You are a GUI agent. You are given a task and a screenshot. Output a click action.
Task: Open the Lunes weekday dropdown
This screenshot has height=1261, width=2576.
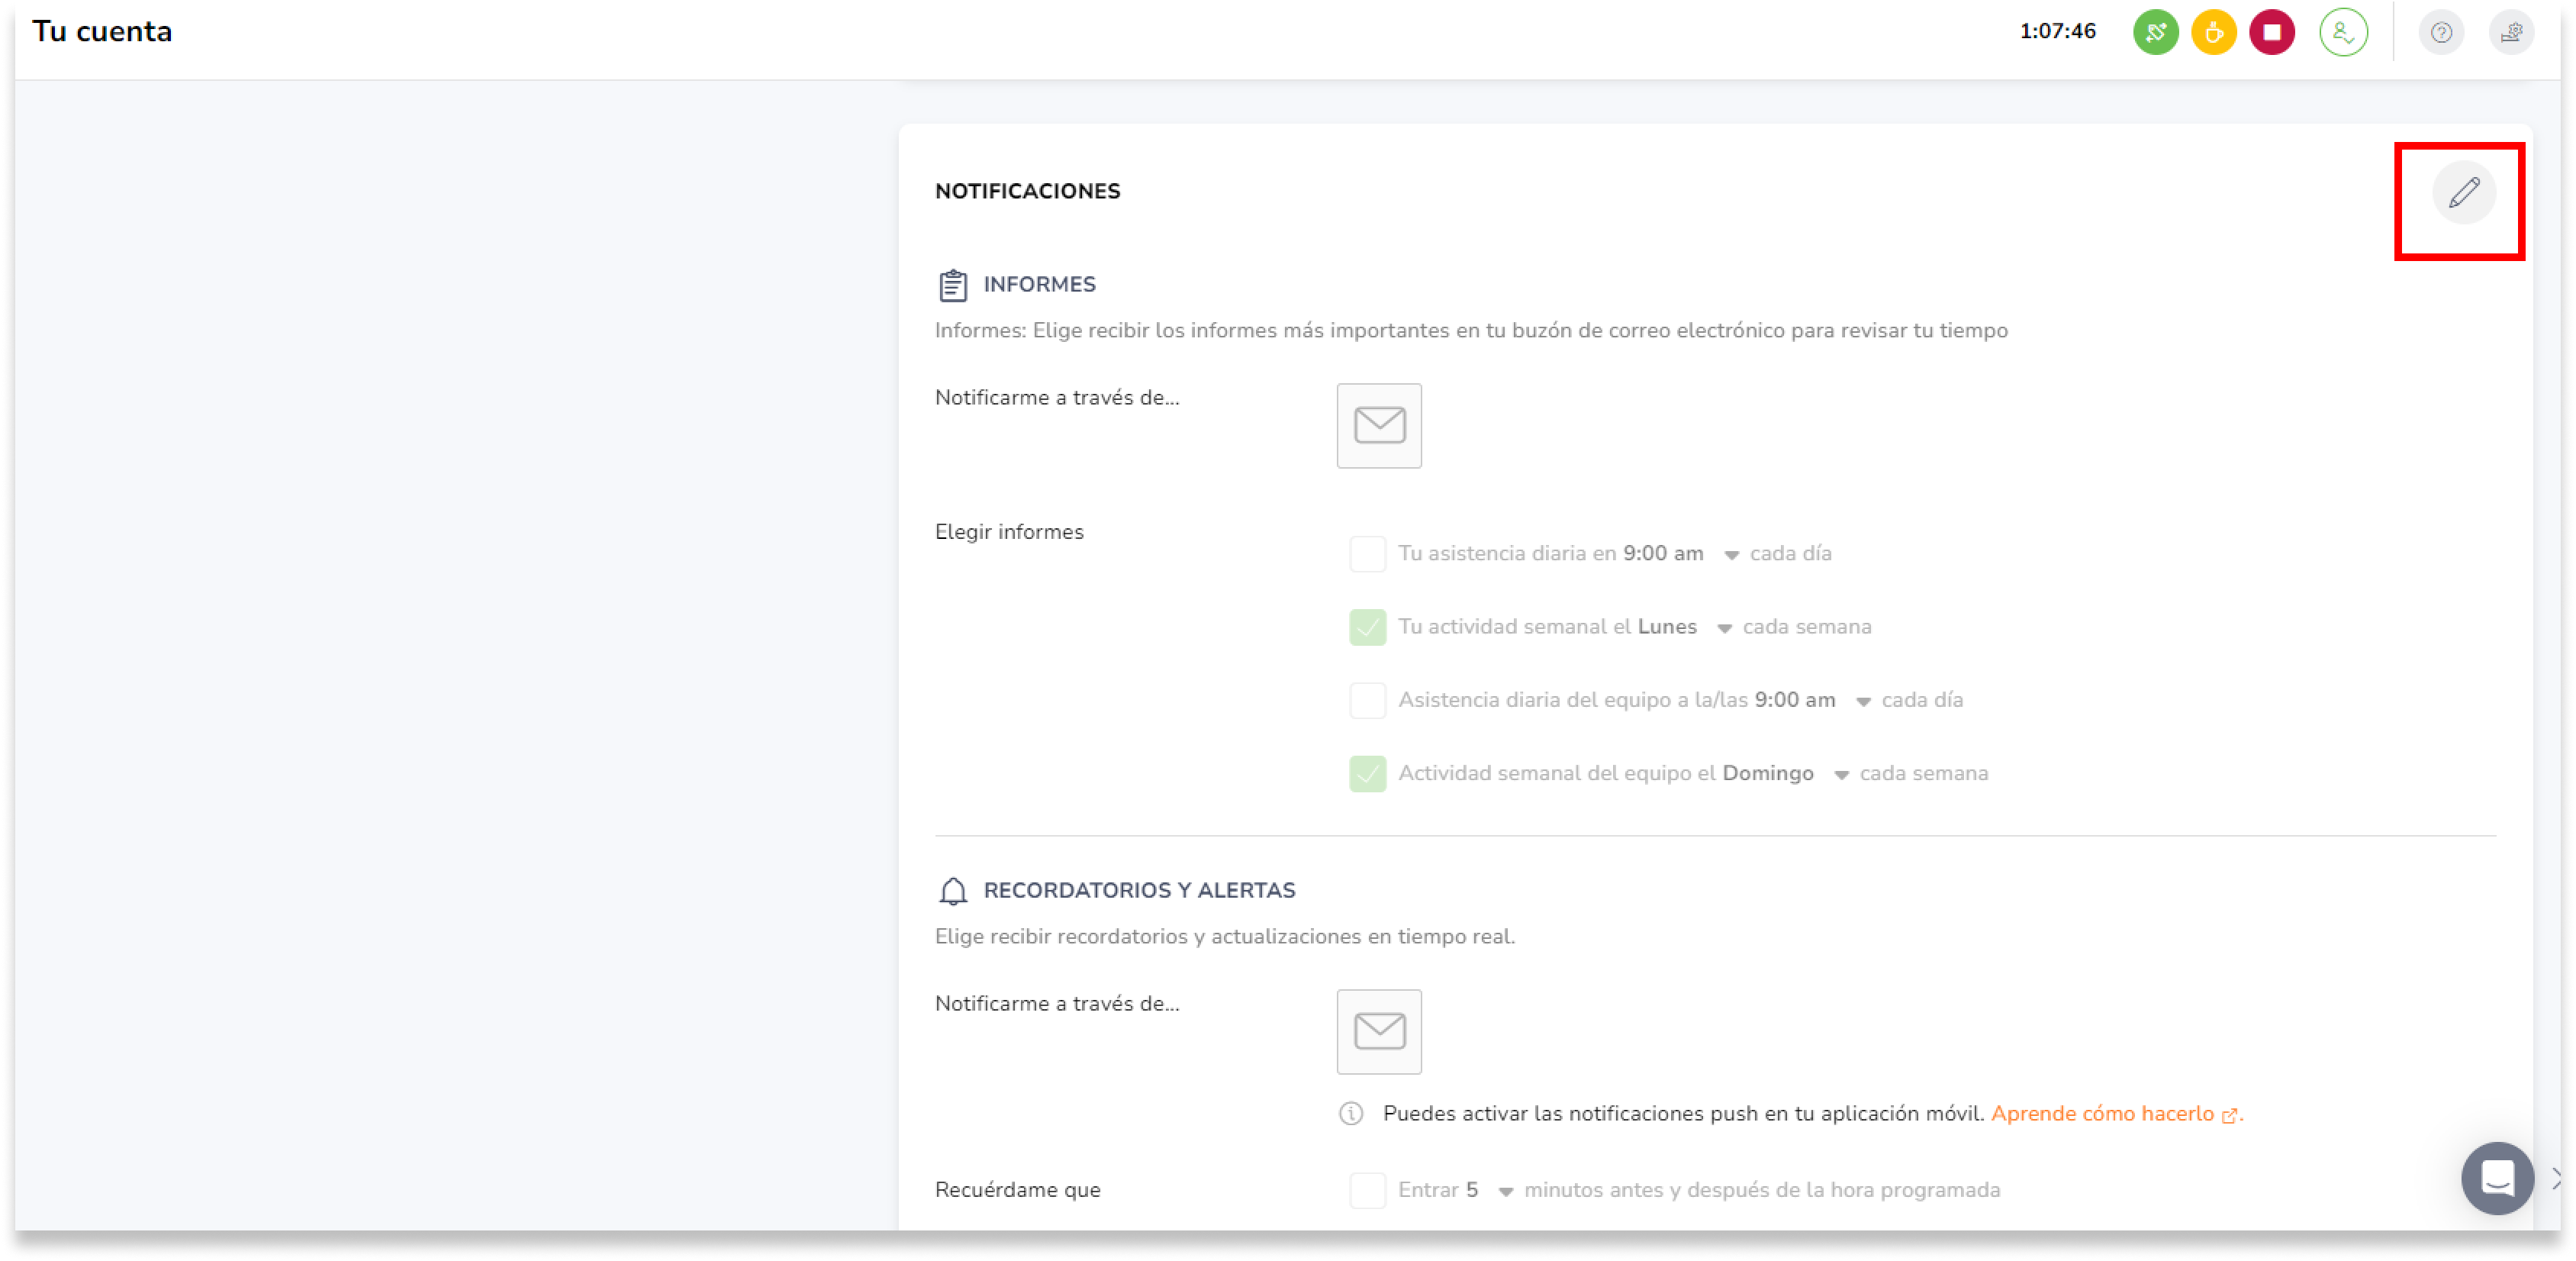click(x=1724, y=628)
